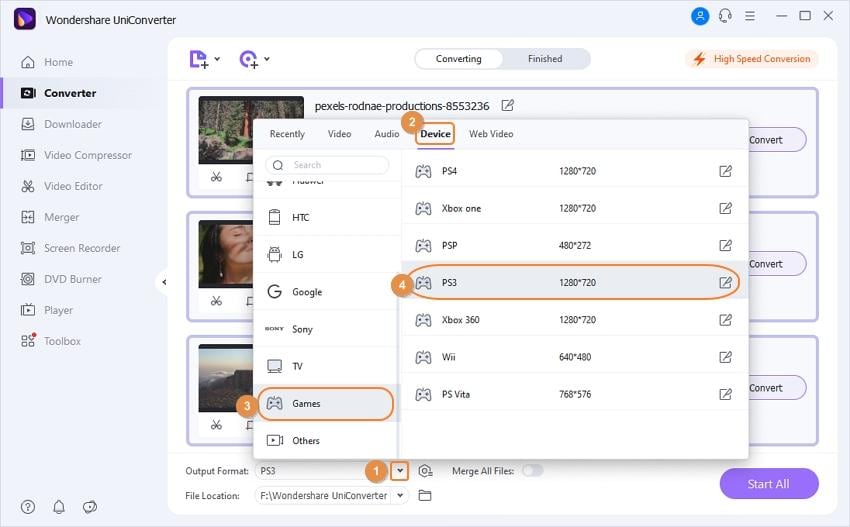Viewport: 850px width, 527px height.
Task: Click the format Search field
Action: pyautogui.click(x=327, y=165)
